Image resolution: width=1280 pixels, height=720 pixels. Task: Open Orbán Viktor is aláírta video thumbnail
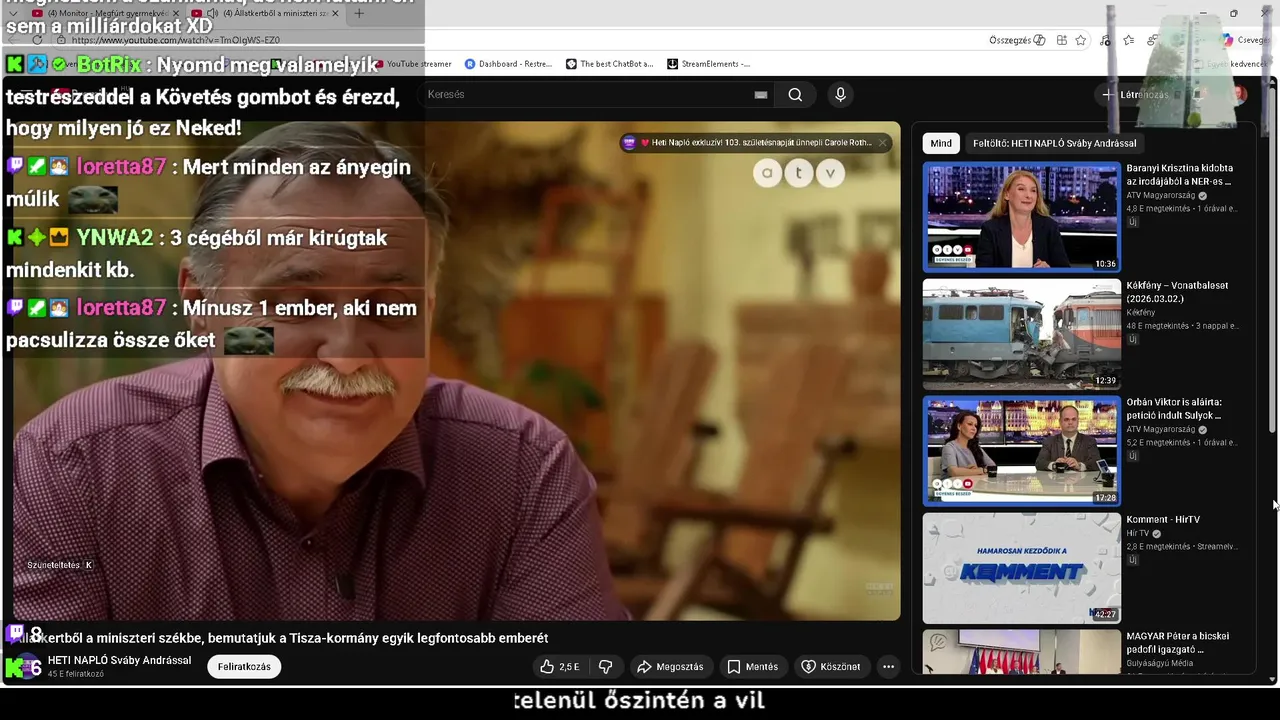coord(1021,451)
